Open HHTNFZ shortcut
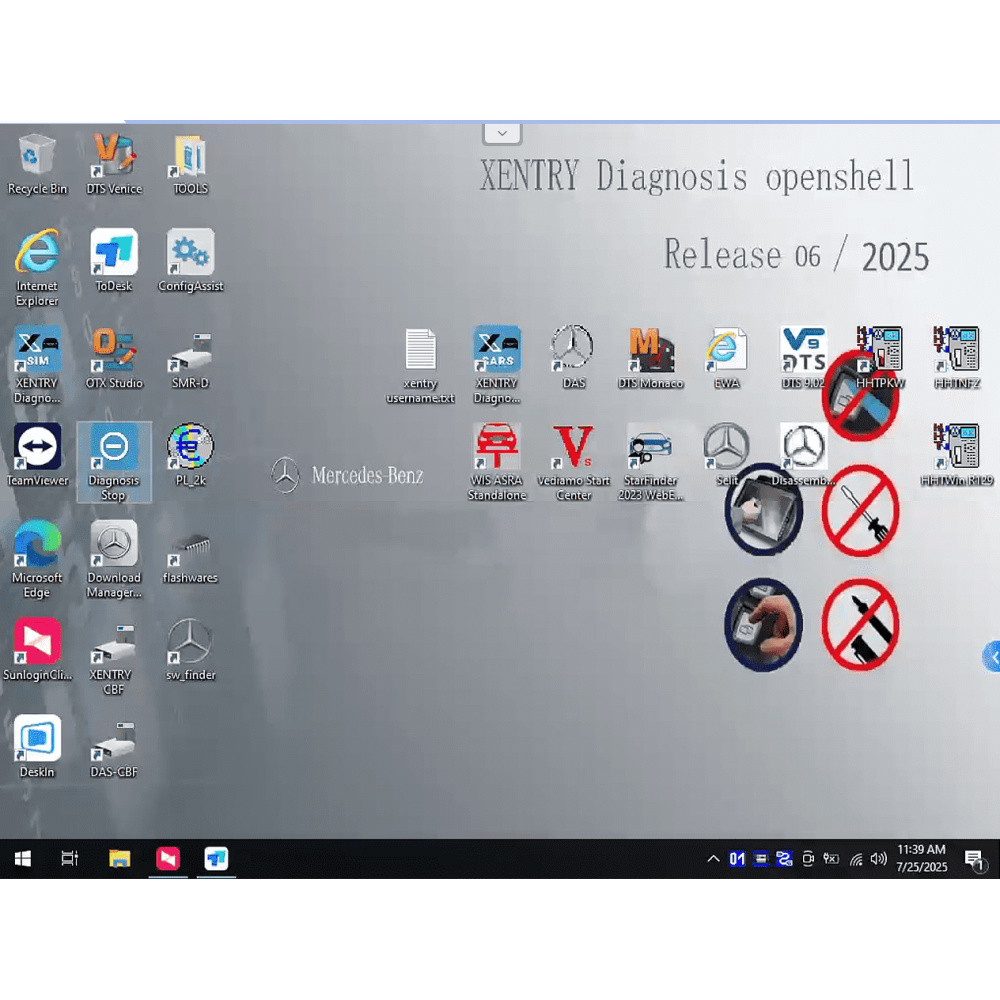Screen dimensions: 1000x1000 956,357
